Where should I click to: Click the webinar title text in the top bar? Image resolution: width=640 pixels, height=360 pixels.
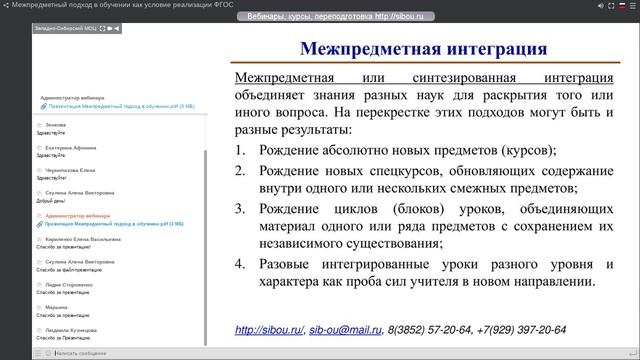click(x=122, y=5)
